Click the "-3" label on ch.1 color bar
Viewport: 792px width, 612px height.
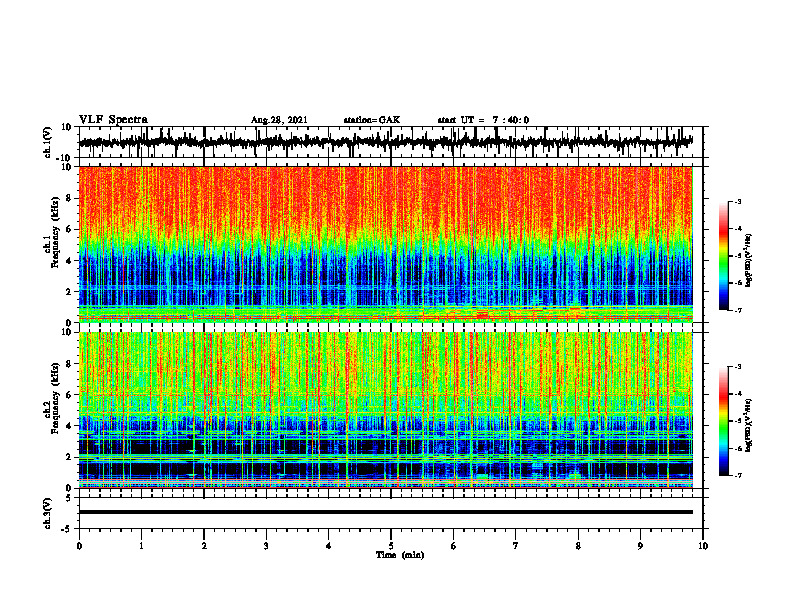738,201
